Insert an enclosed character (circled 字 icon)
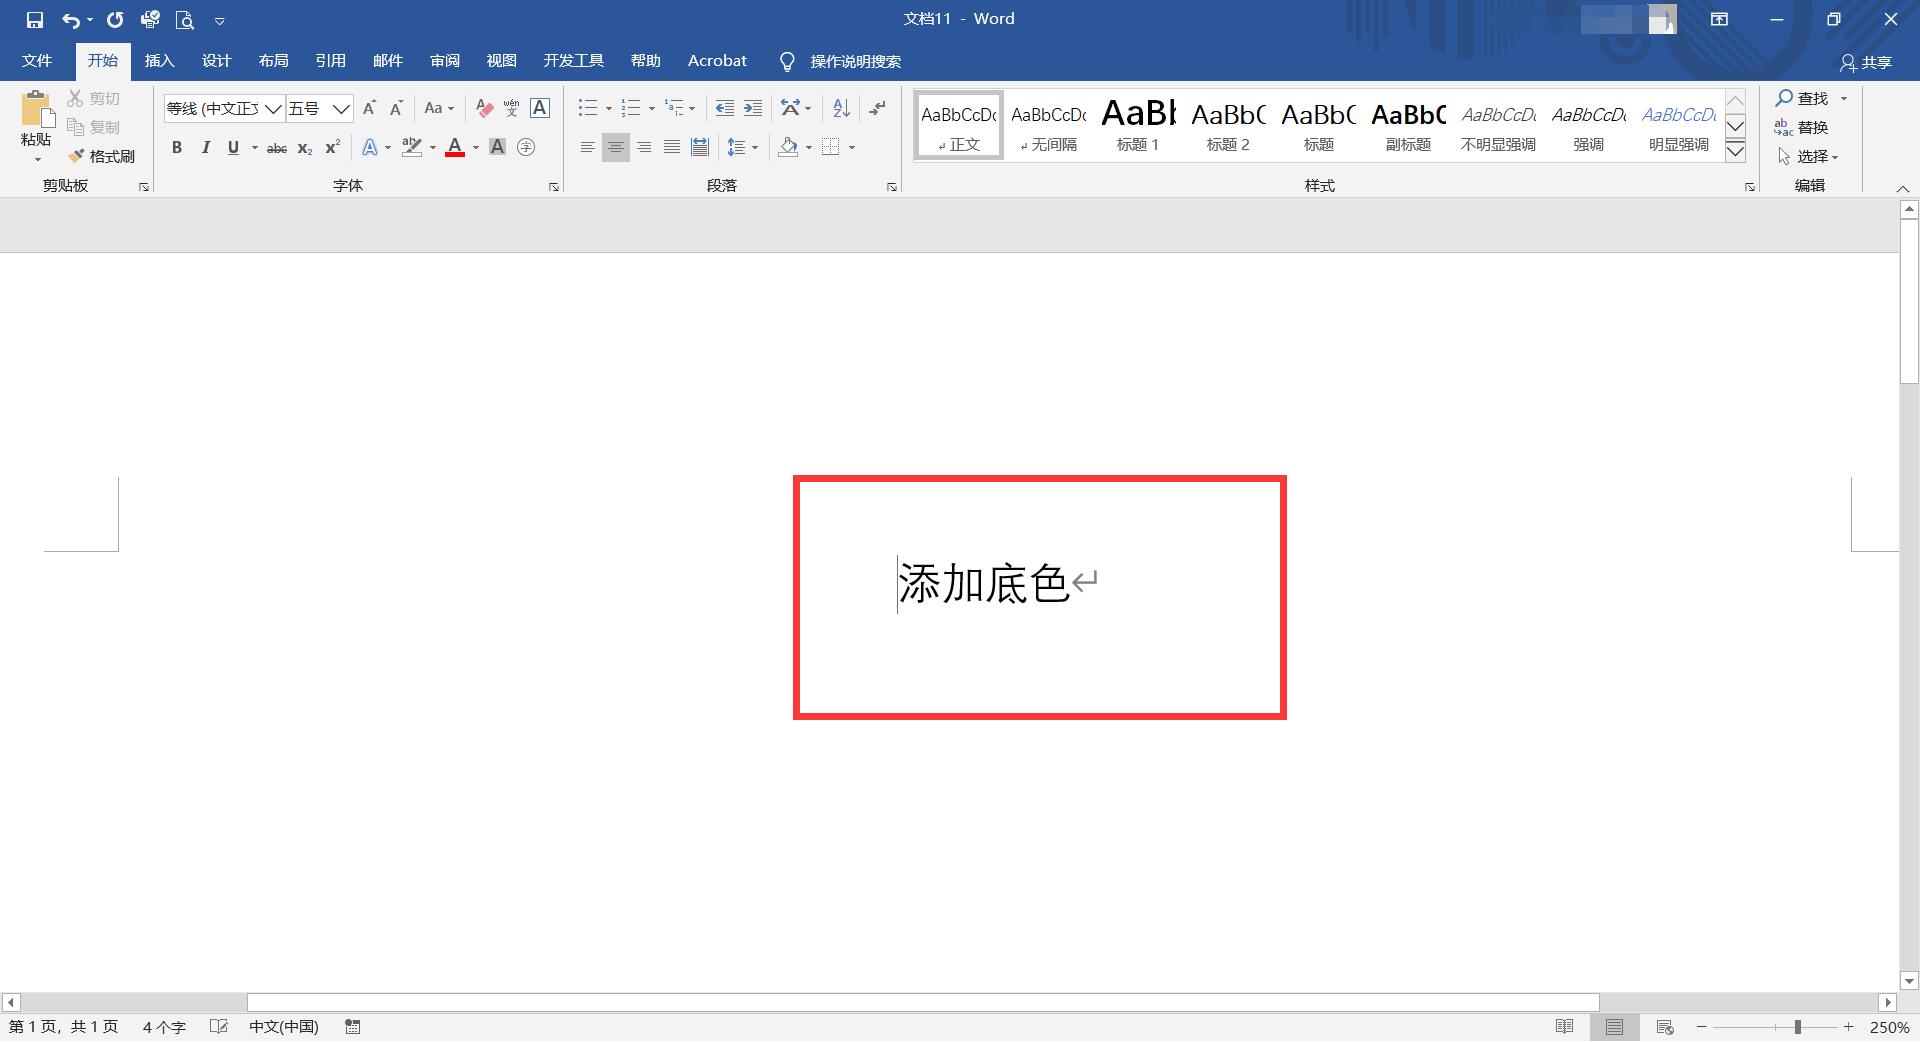 point(526,148)
